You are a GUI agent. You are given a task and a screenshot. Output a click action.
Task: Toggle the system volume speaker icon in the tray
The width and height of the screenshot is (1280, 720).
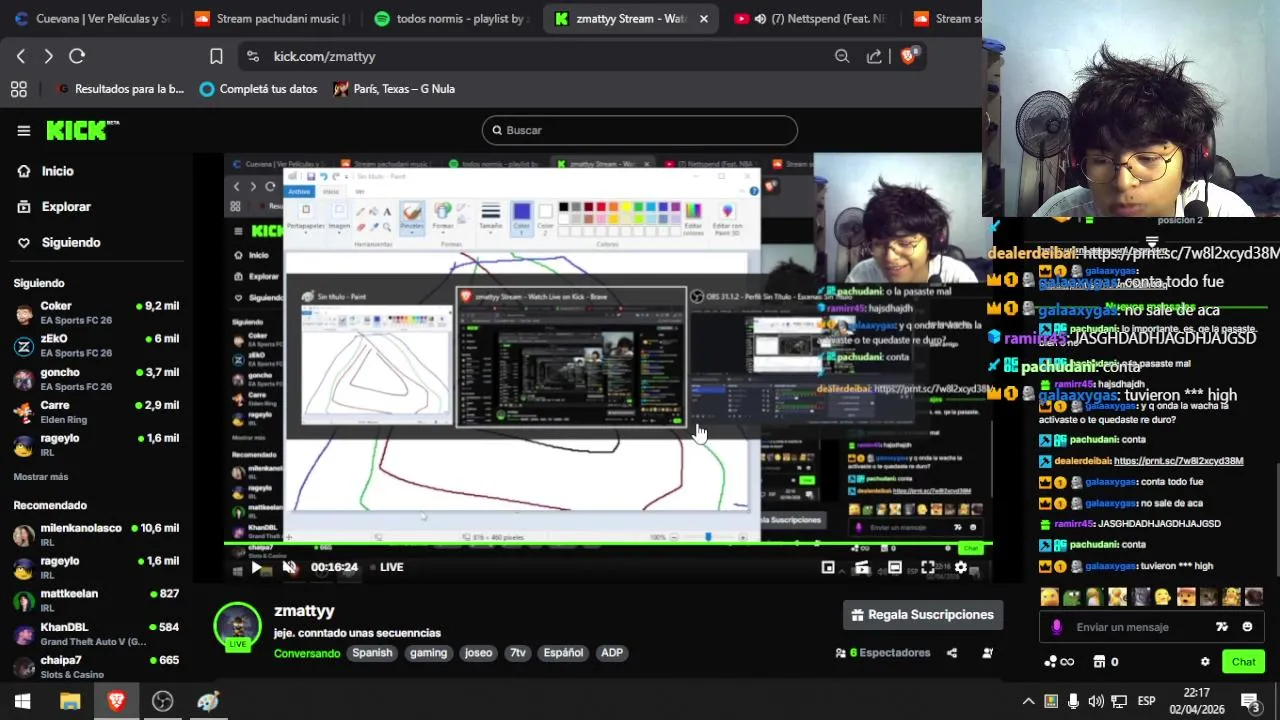pyautogui.click(x=1096, y=701)
